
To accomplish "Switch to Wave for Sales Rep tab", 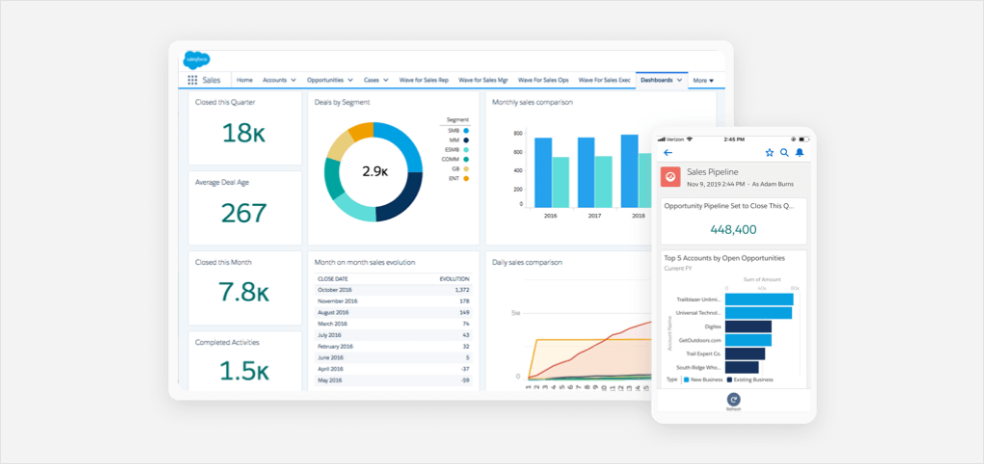I will tap(424, 80).
